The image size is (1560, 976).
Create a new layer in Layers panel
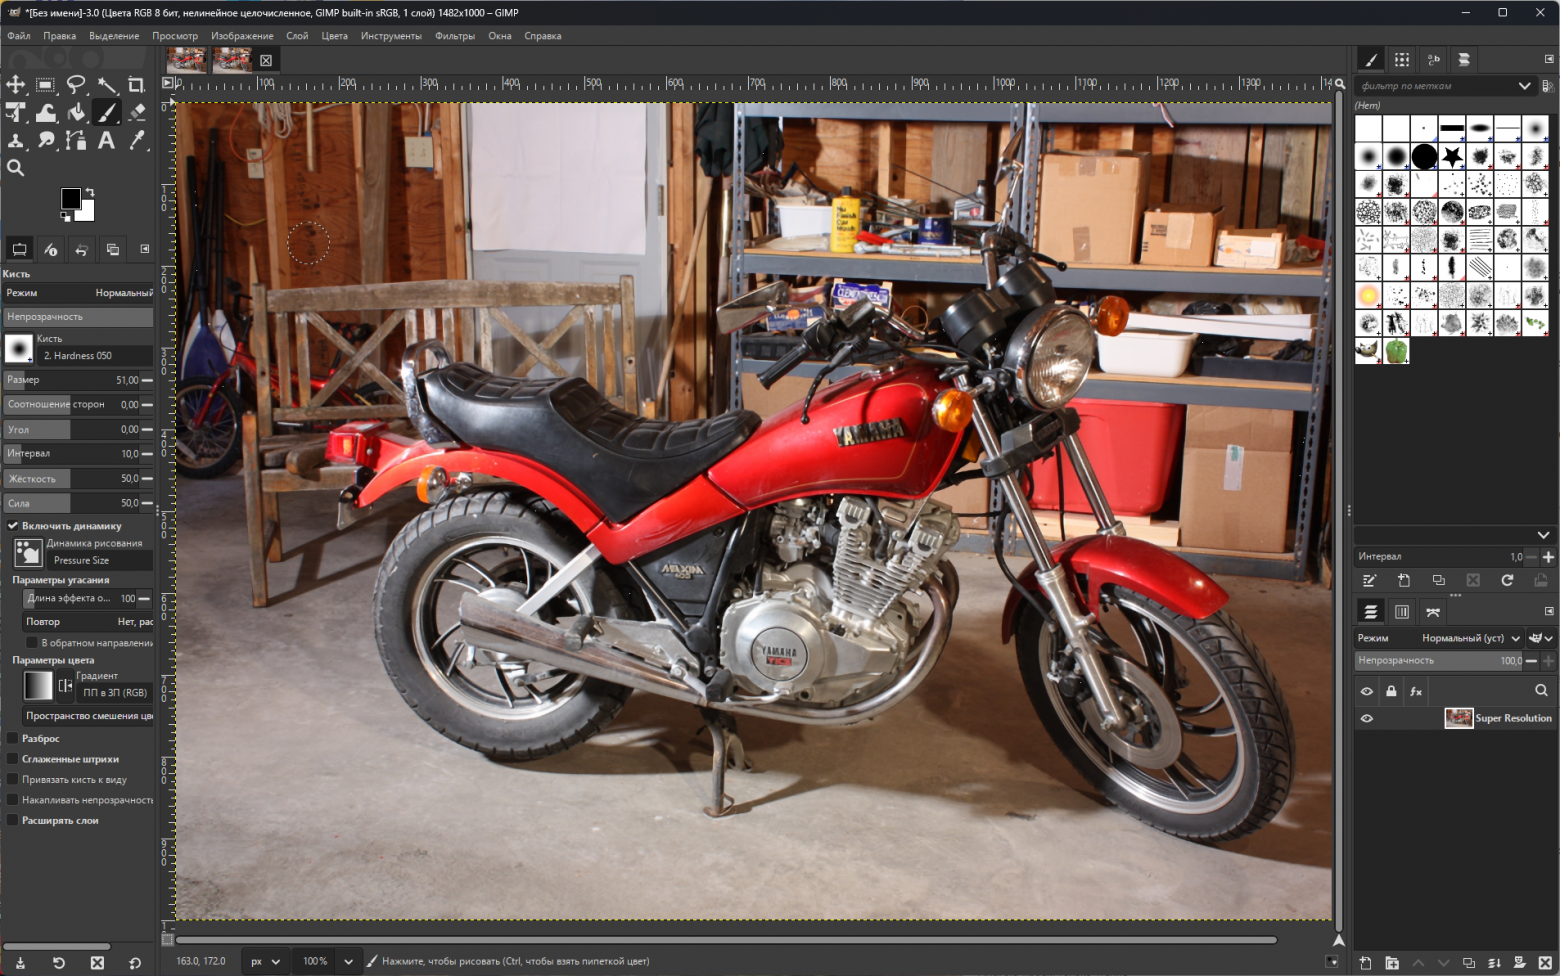tap(1366, 963)
